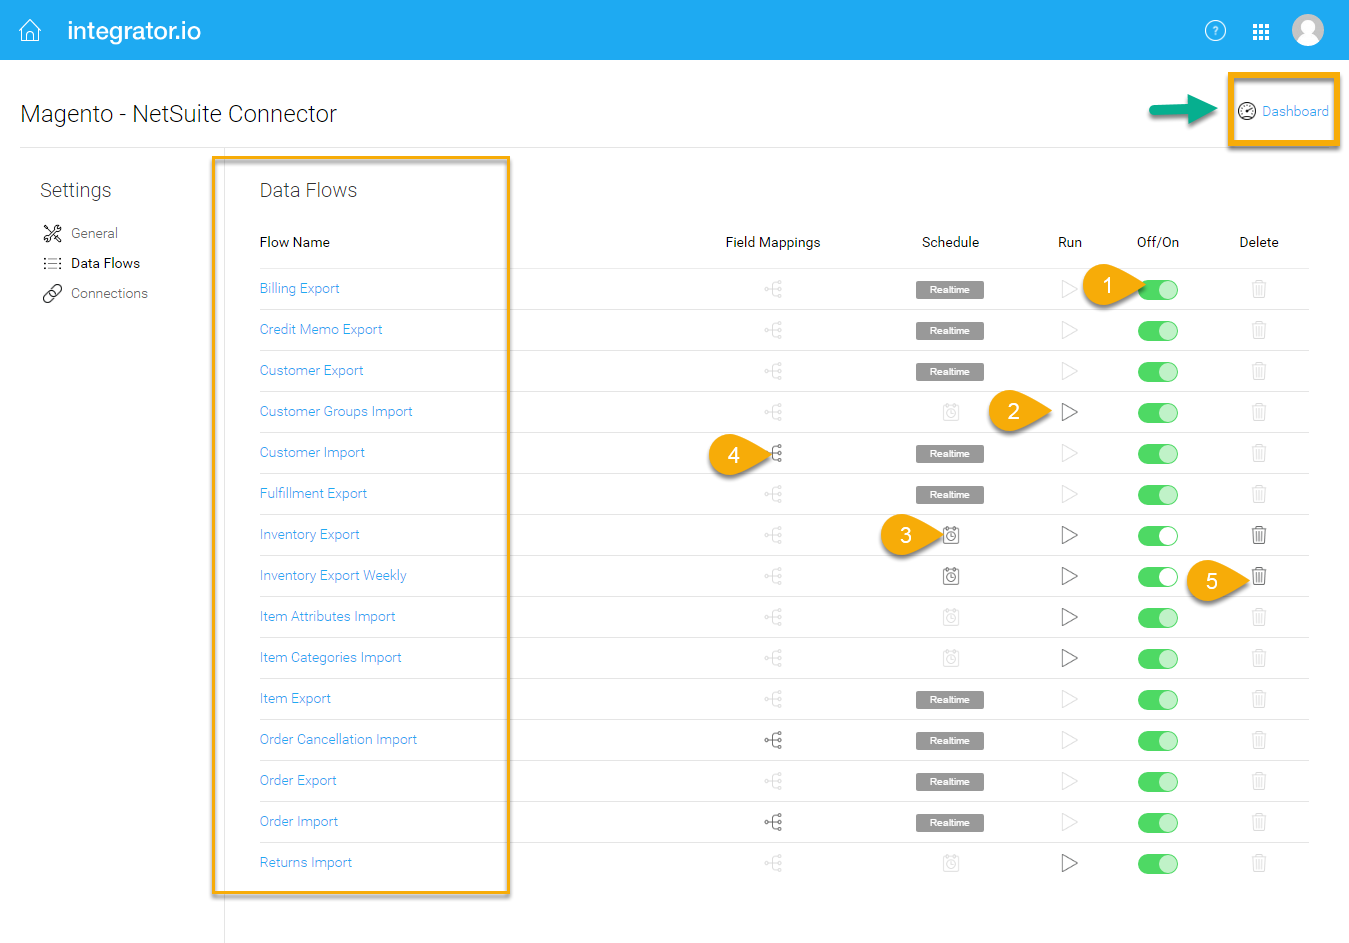Image resolution: width=1349 pixels, height=943 pixels.
Task: Turn off the Order Cancellation Import flow
Action: 1158,741
